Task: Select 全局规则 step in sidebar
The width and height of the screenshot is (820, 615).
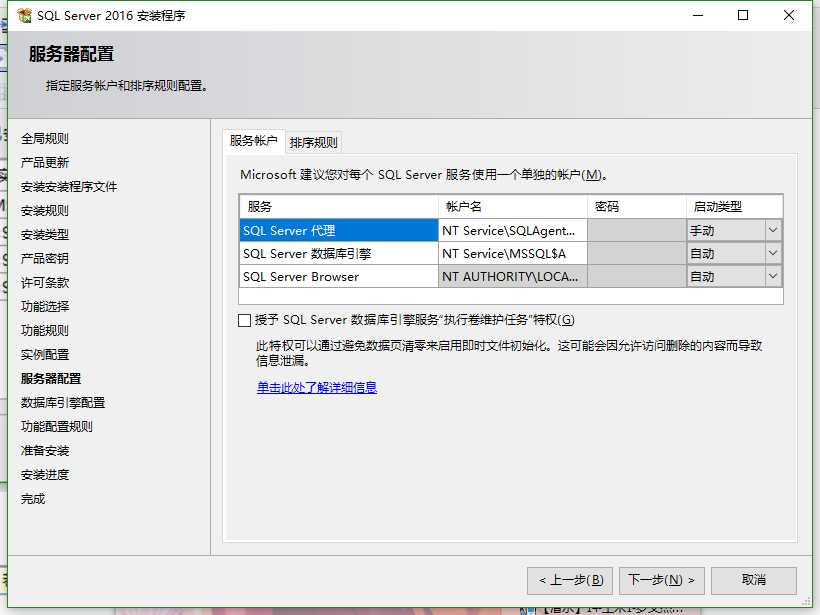Action: [x=45, y=139]
